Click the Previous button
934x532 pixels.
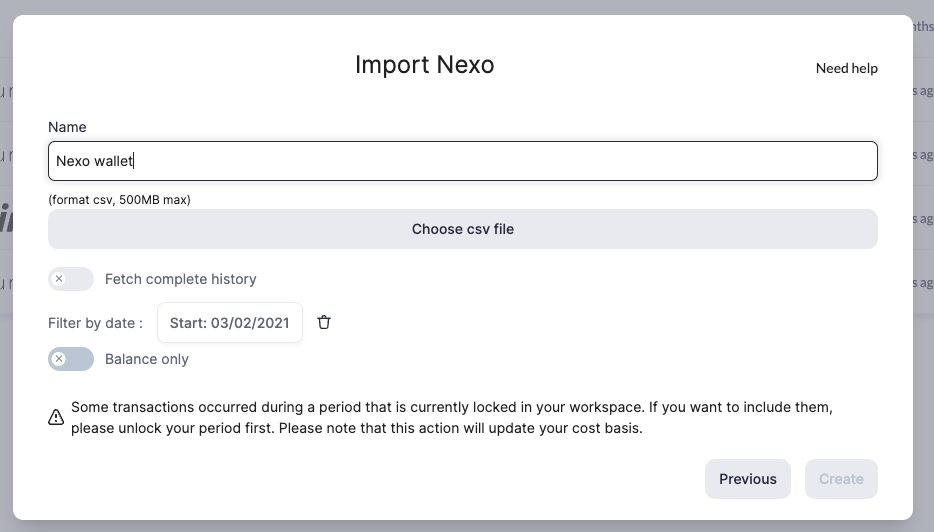tap(748, 479)
